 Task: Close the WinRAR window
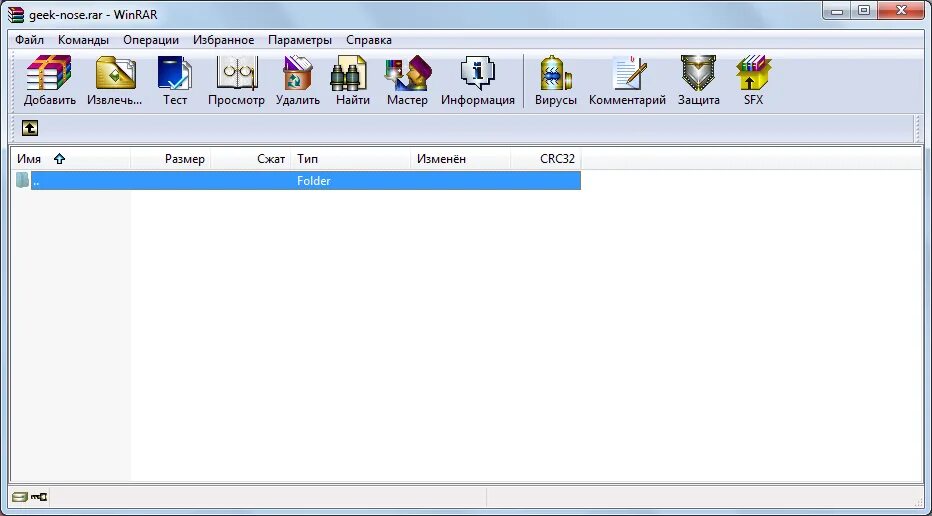902,11
